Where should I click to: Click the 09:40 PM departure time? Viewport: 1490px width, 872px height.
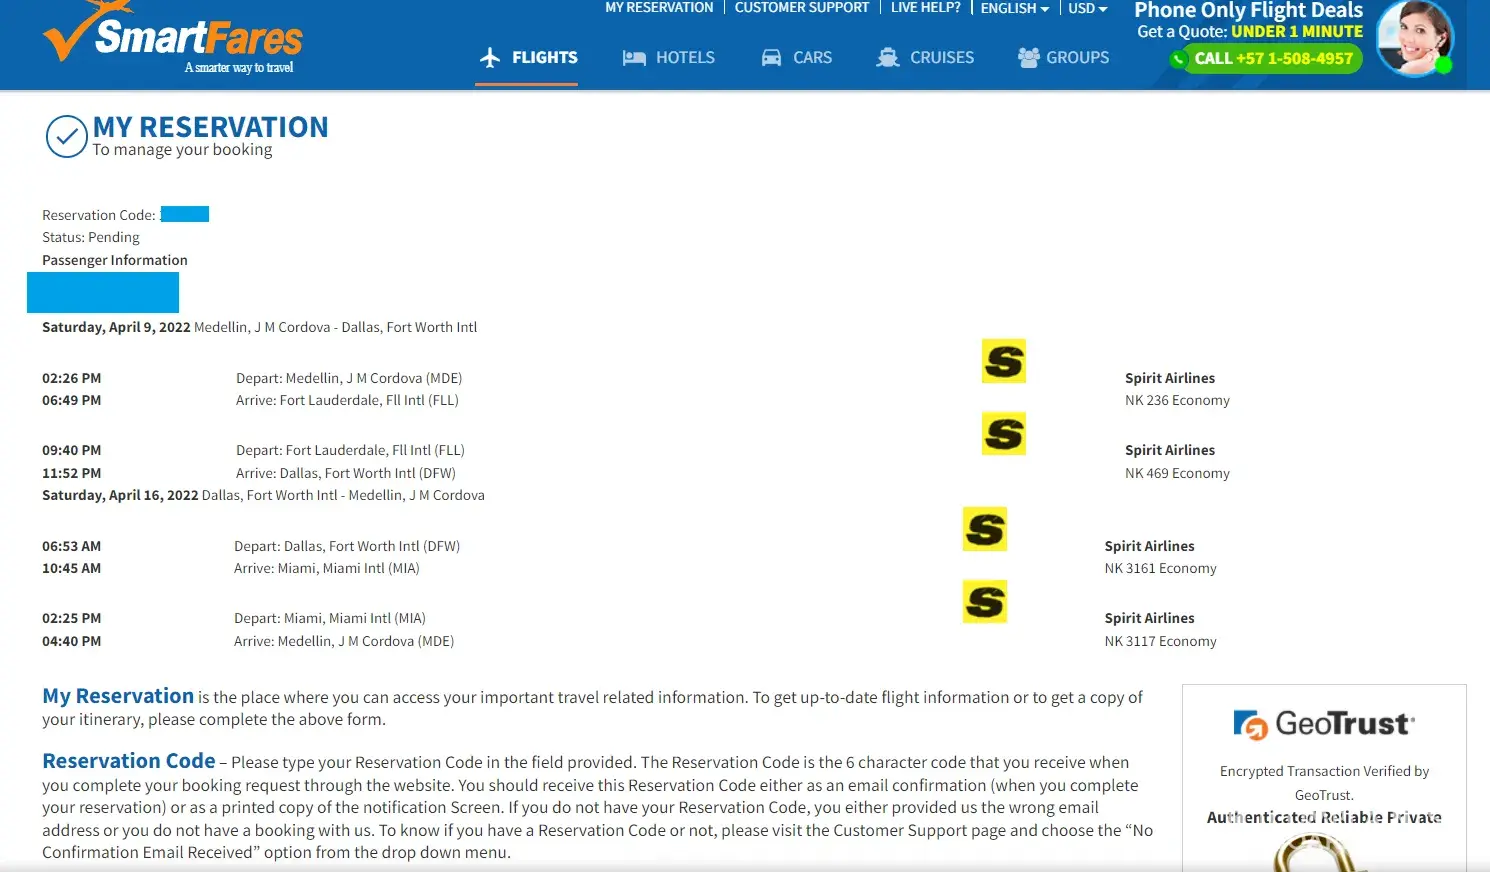72,450
